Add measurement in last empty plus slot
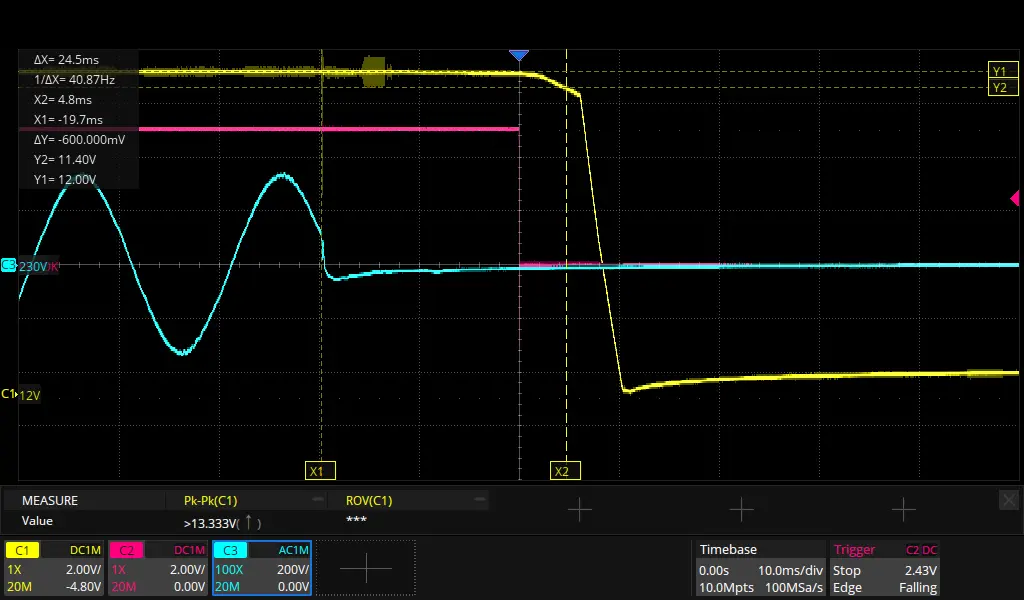This screenshot has height=600, width=1024. pos(903,510)
